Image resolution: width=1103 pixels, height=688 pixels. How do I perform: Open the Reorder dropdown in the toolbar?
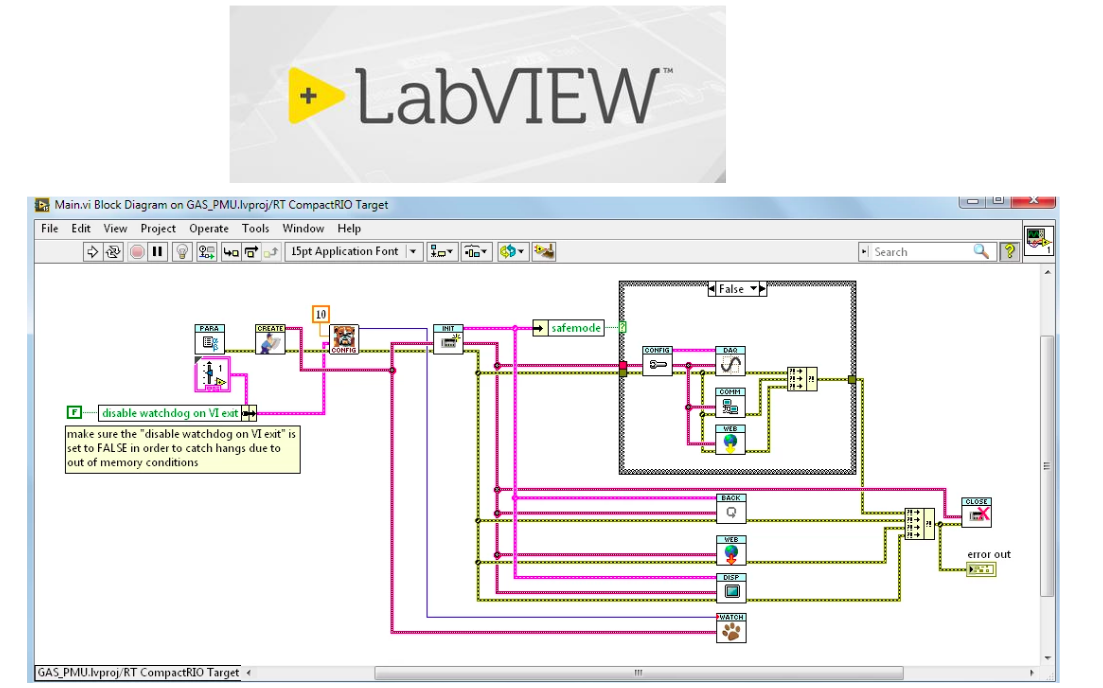(x=511, y=252)
